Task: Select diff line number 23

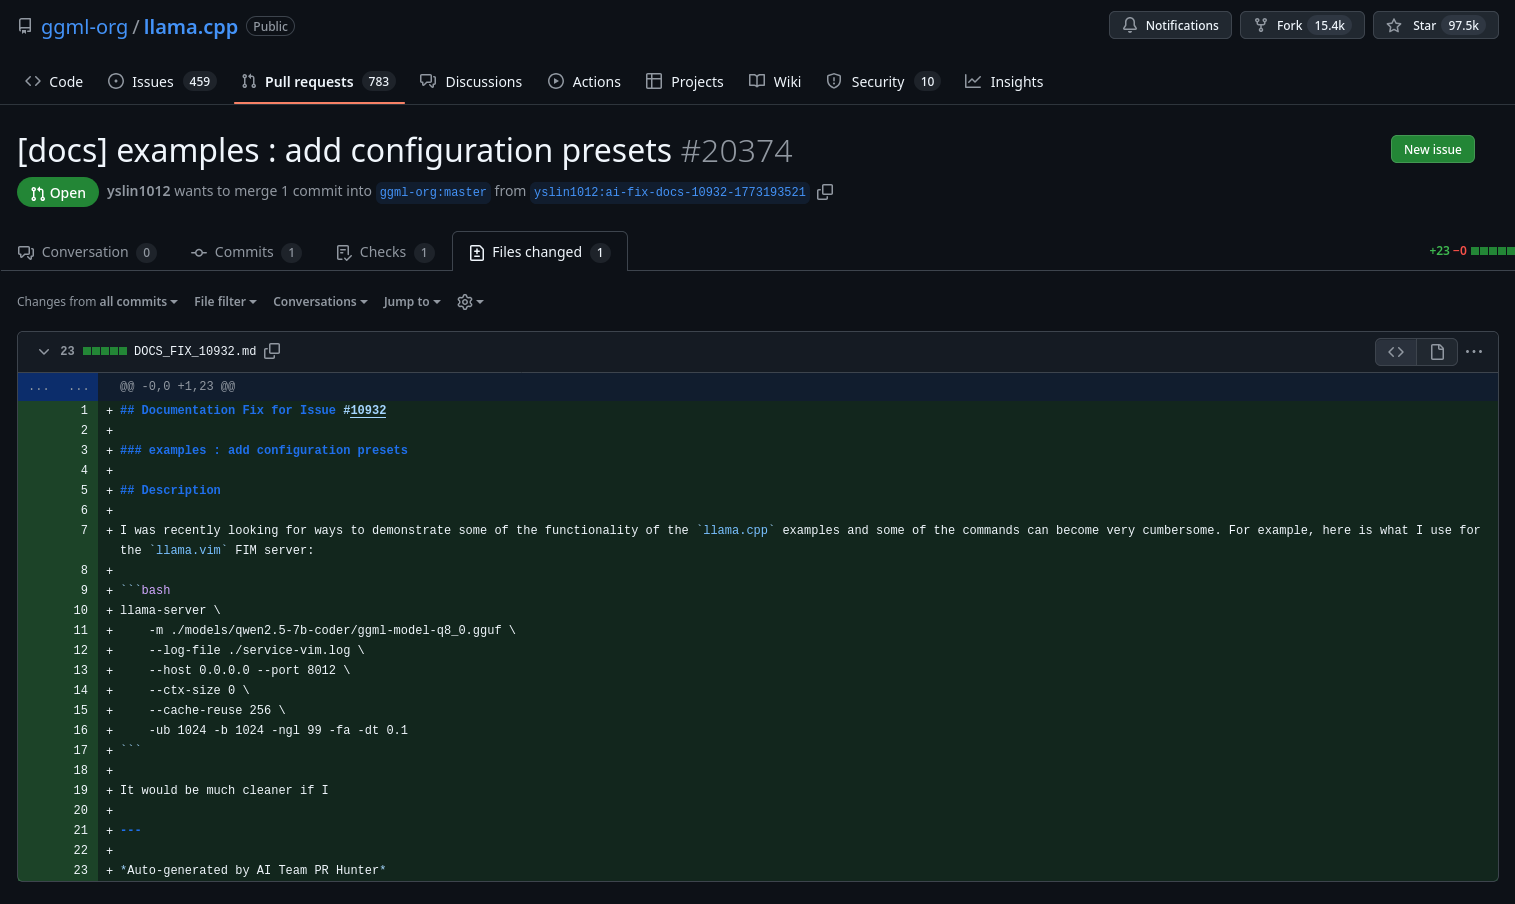Action: 80,870
